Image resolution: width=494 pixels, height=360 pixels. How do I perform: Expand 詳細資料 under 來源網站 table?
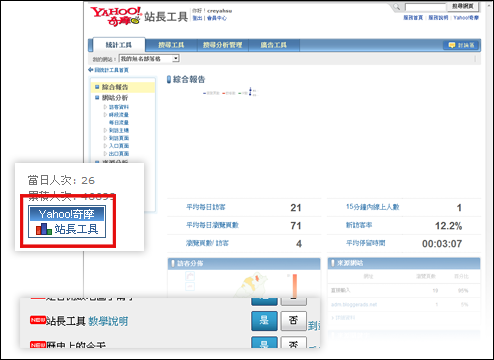[343, 318]
